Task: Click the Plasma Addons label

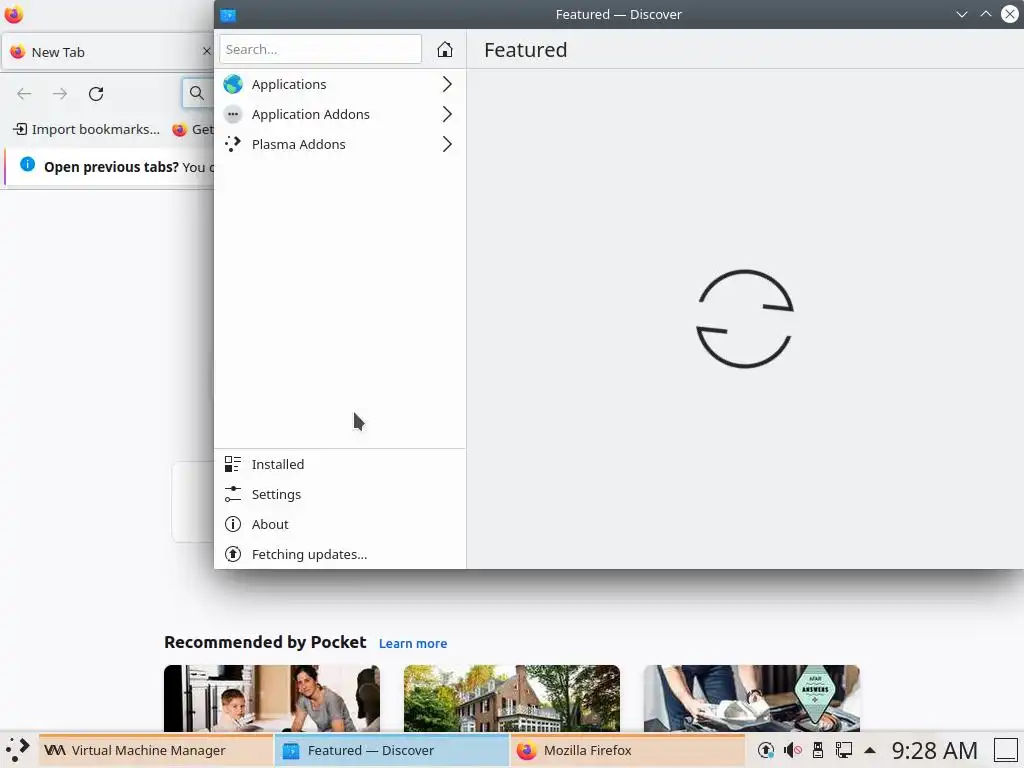Action: [298, 144]
